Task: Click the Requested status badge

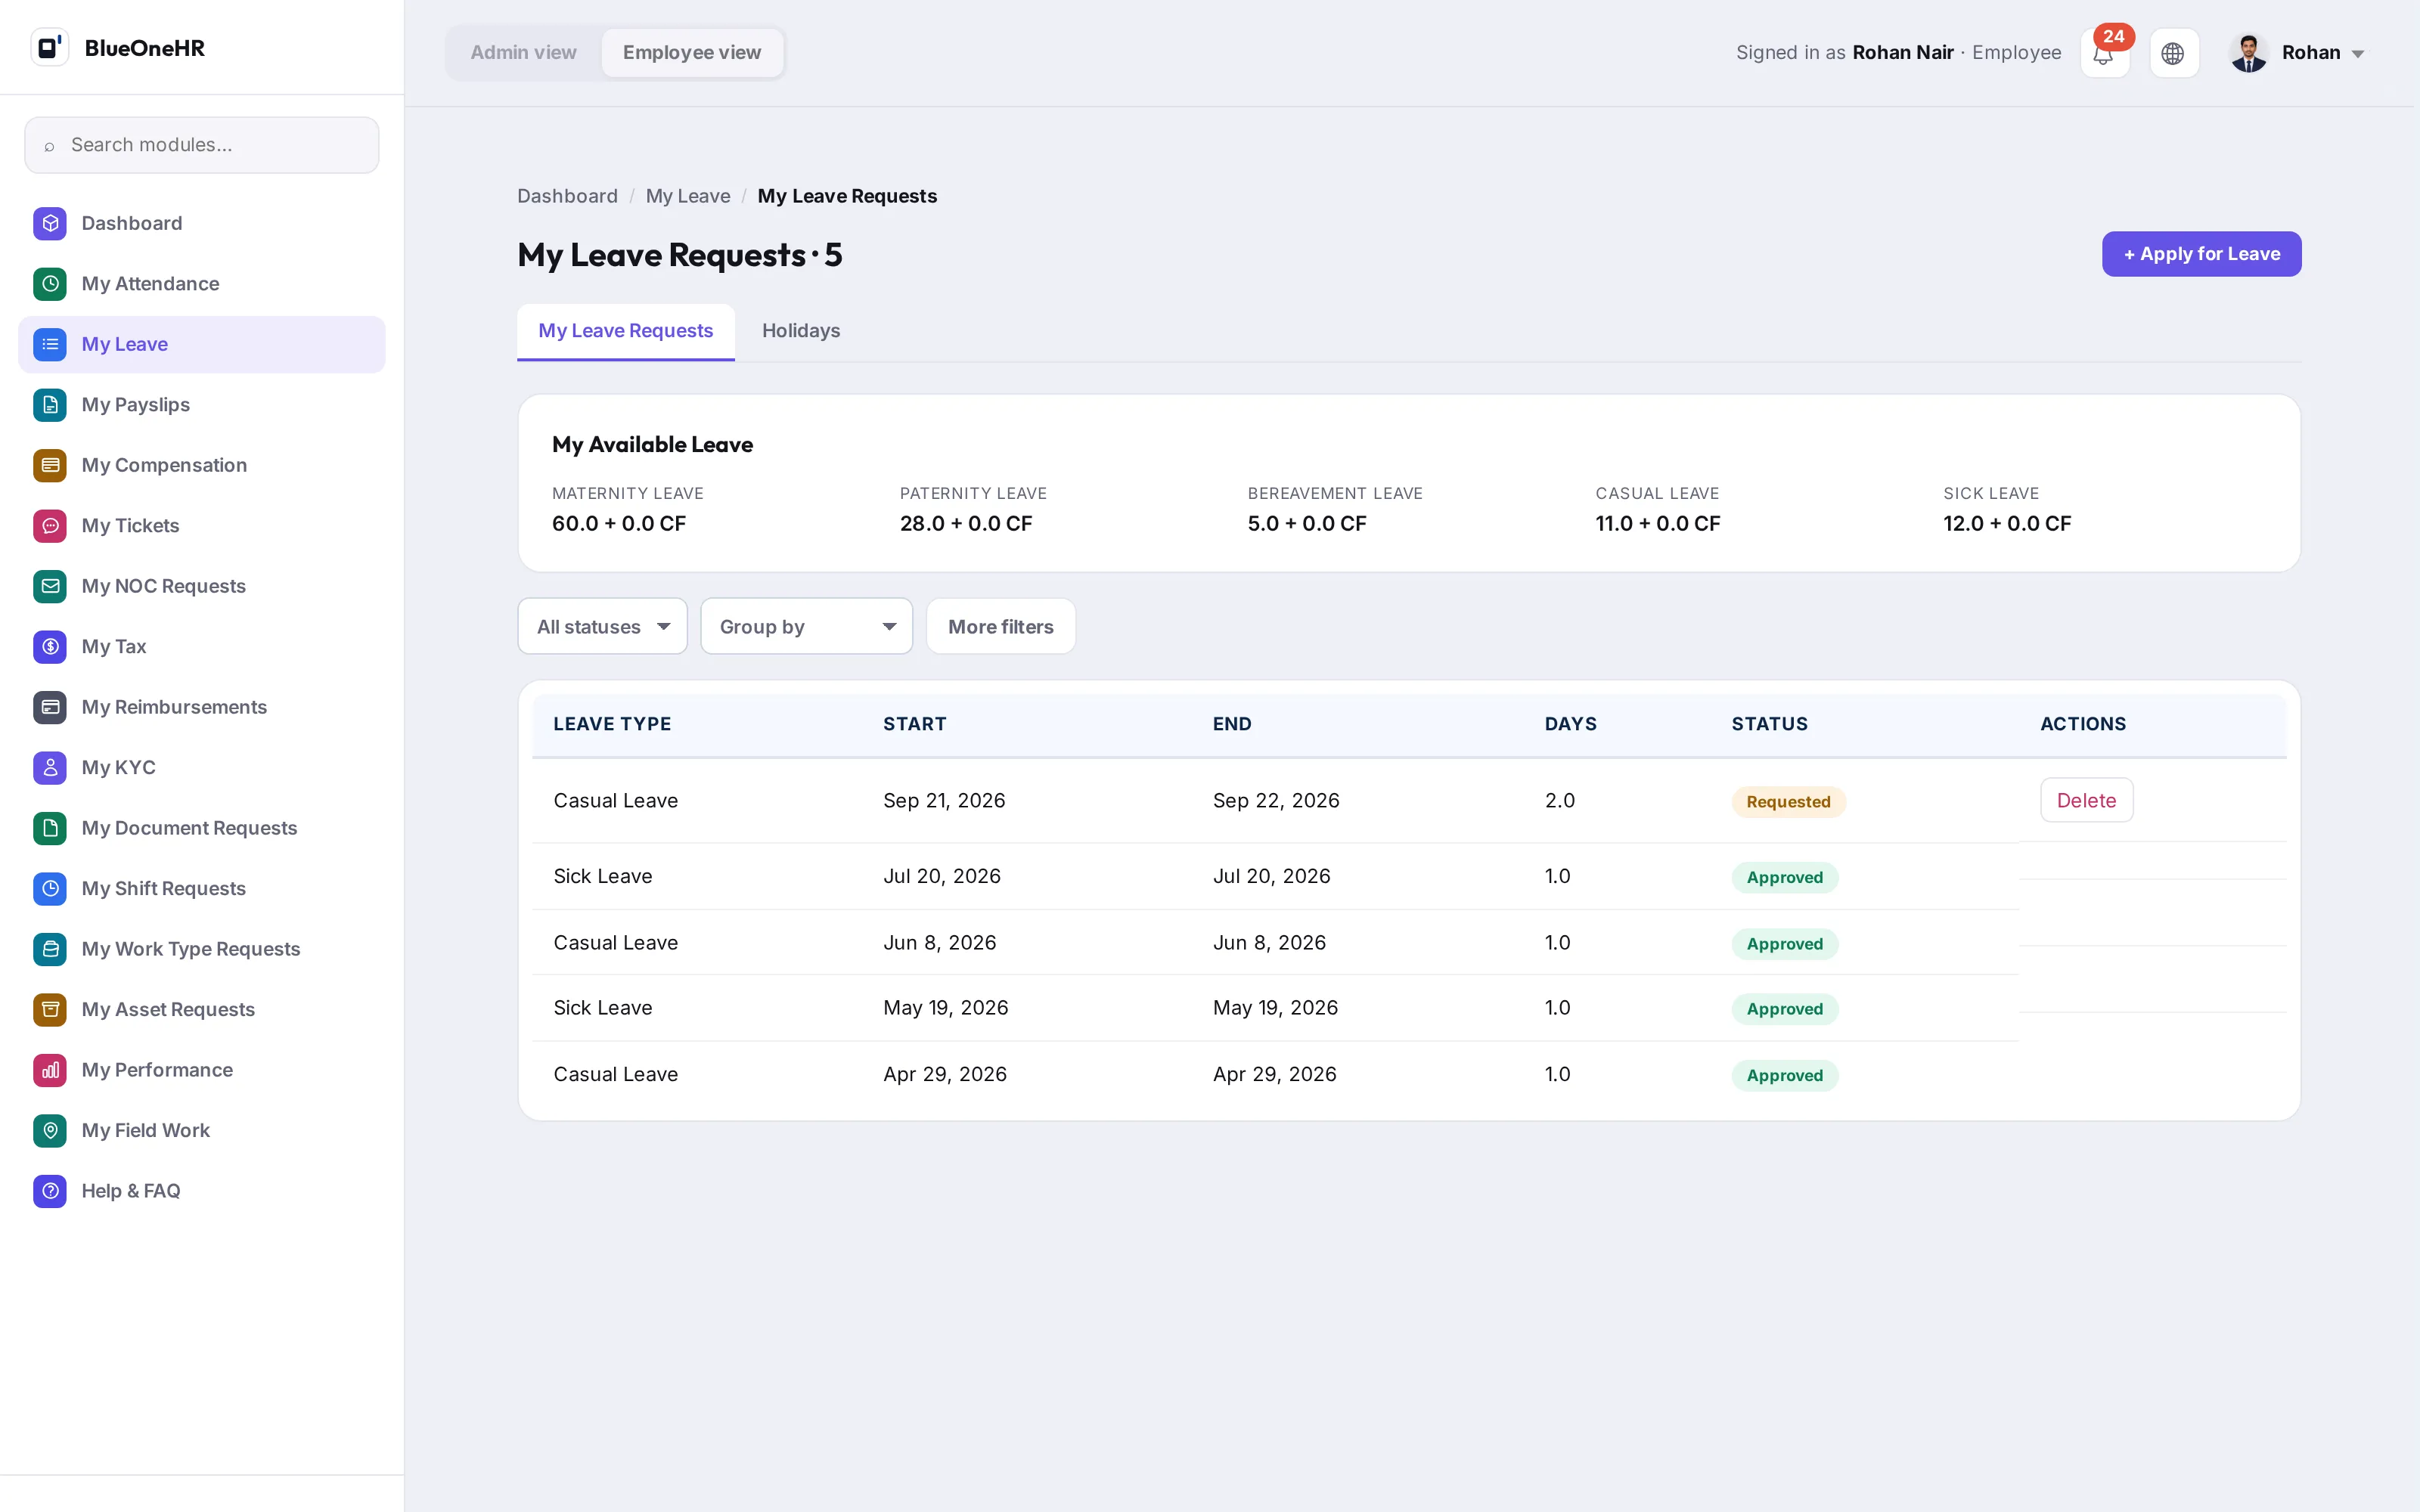Action: click(1788, 802)
